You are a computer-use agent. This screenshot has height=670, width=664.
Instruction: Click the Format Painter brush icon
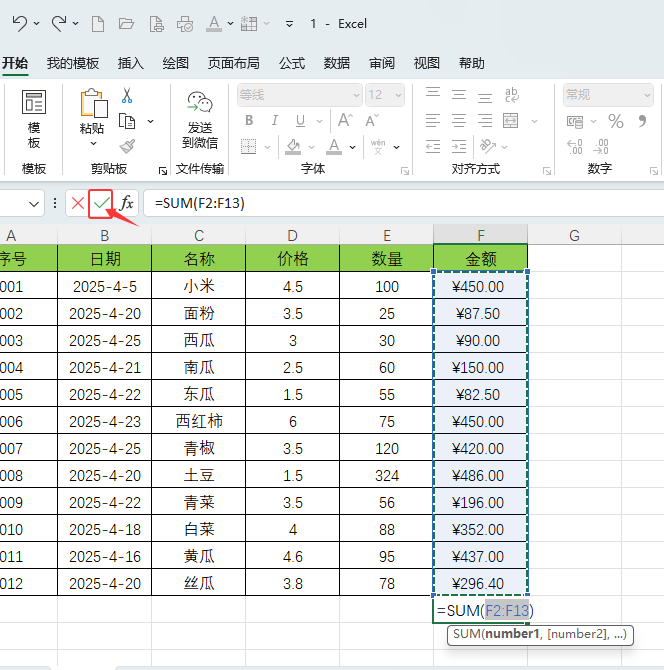click(127, 146)
